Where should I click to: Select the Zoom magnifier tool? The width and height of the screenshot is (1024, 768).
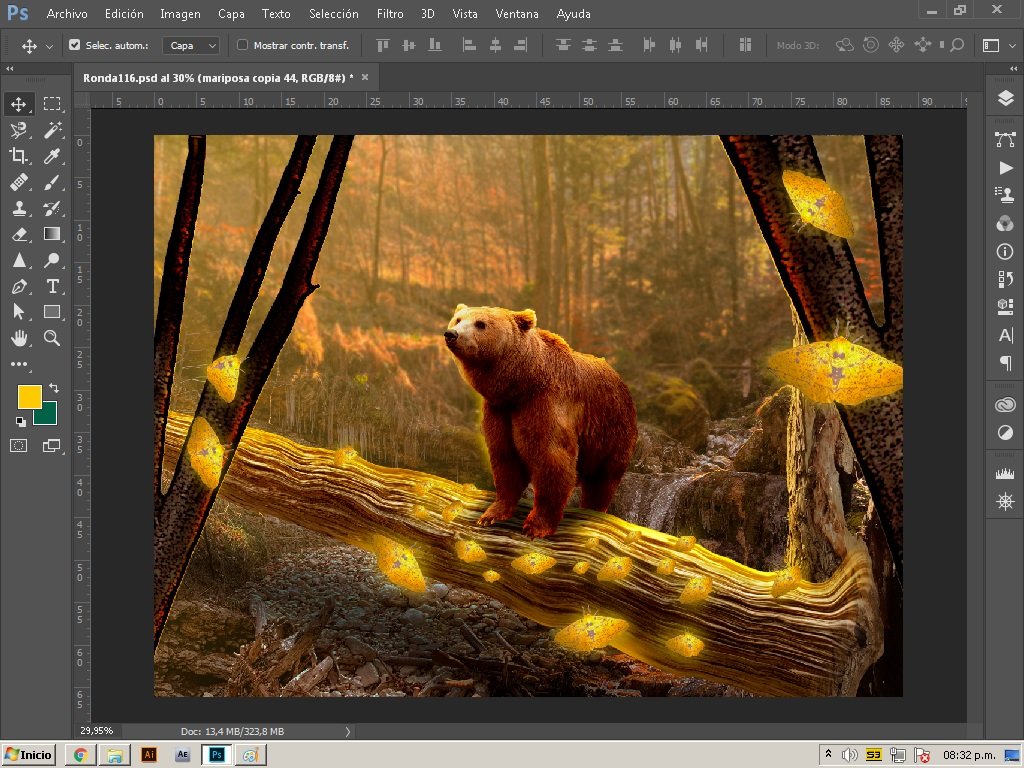click(x=52, y=338)
